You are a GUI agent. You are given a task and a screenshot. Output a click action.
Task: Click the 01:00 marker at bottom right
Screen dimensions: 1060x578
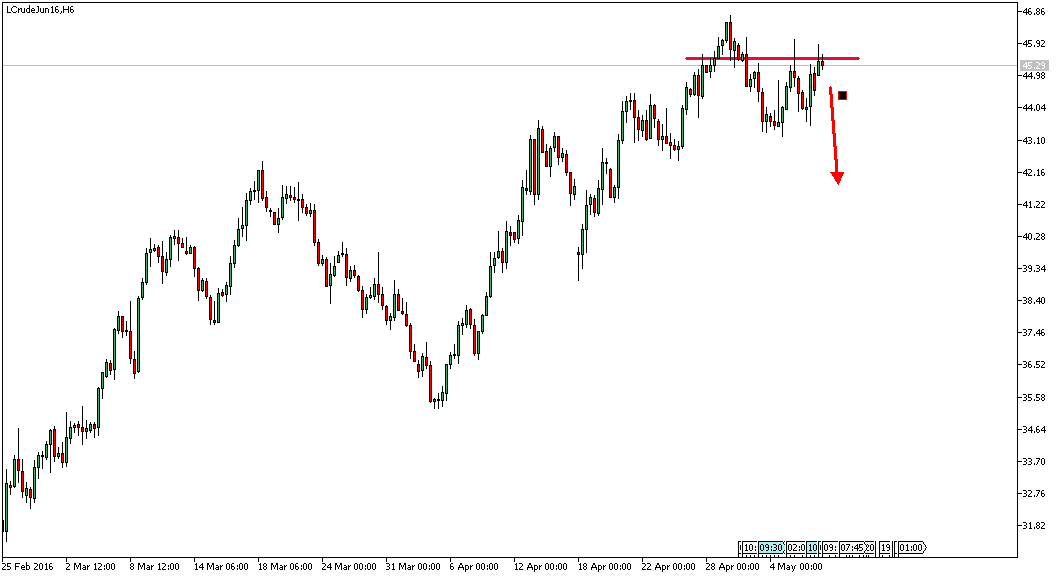(x=911, y=547)
